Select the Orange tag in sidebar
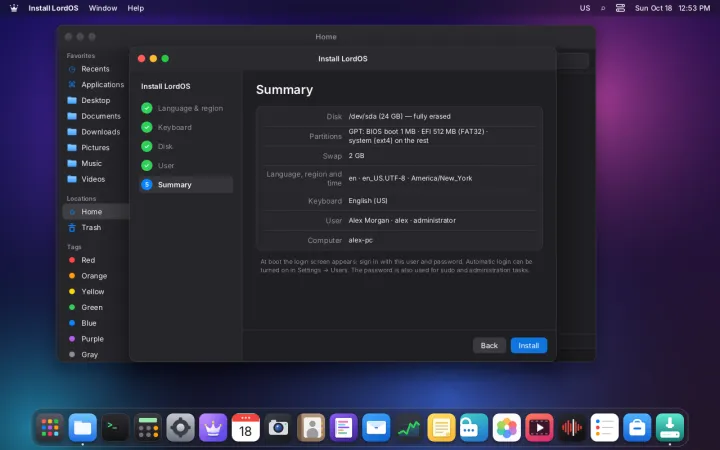The image size is (720, 450). (95, 276)
